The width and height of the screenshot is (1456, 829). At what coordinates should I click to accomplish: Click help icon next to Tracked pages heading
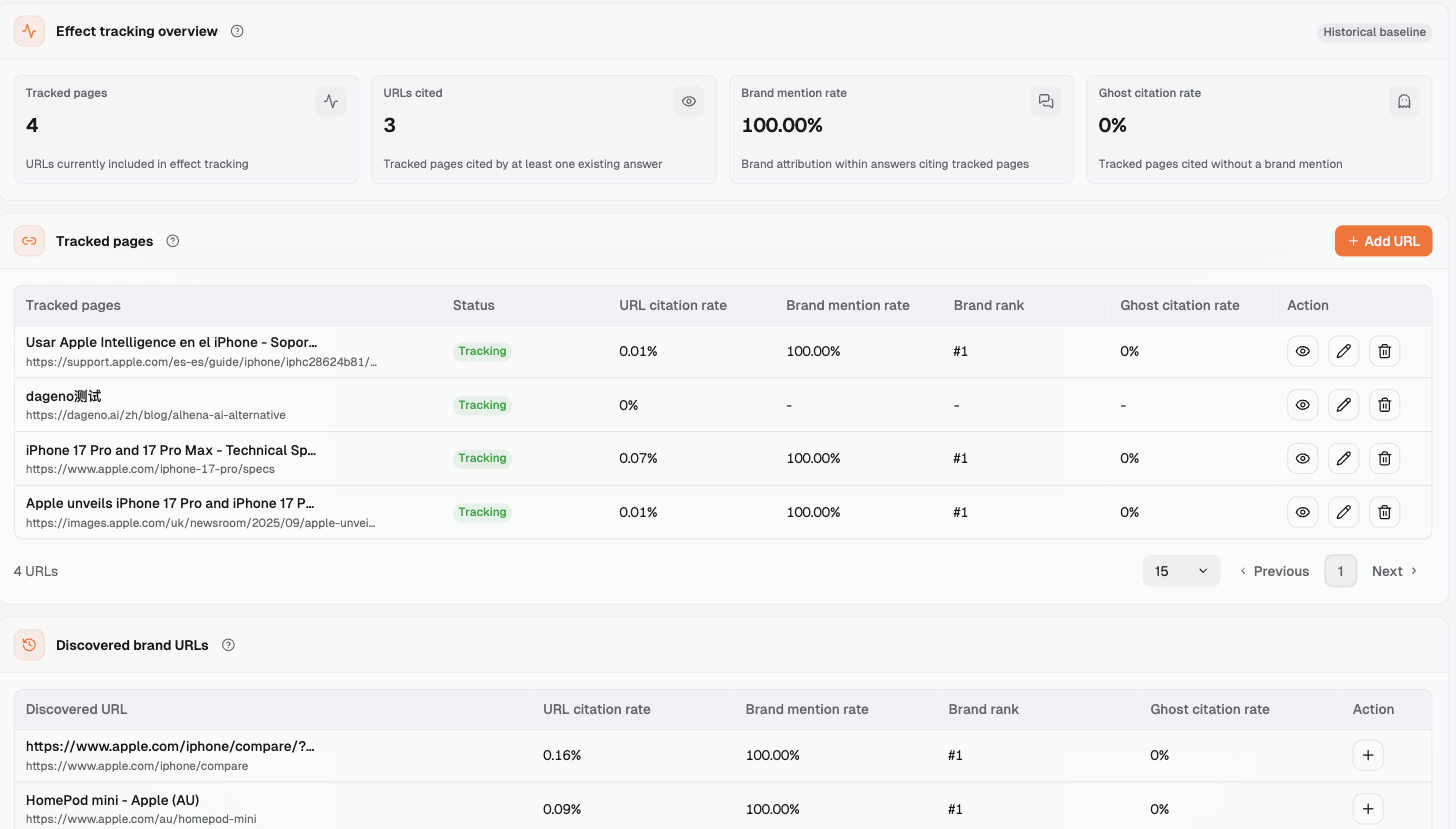pos(173,241)
